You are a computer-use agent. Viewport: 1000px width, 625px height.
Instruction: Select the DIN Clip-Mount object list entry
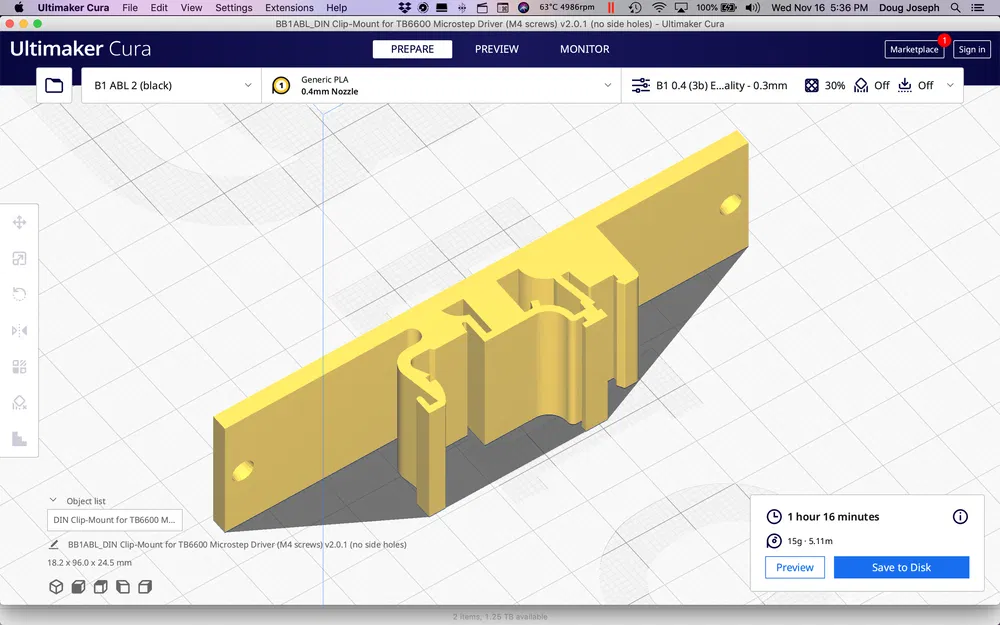[115, 520]
